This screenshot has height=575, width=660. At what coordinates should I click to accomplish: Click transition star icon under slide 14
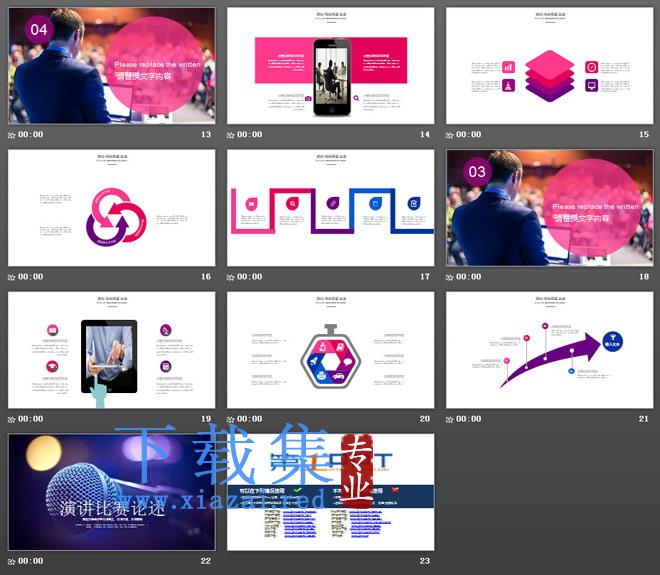(230, 135)
